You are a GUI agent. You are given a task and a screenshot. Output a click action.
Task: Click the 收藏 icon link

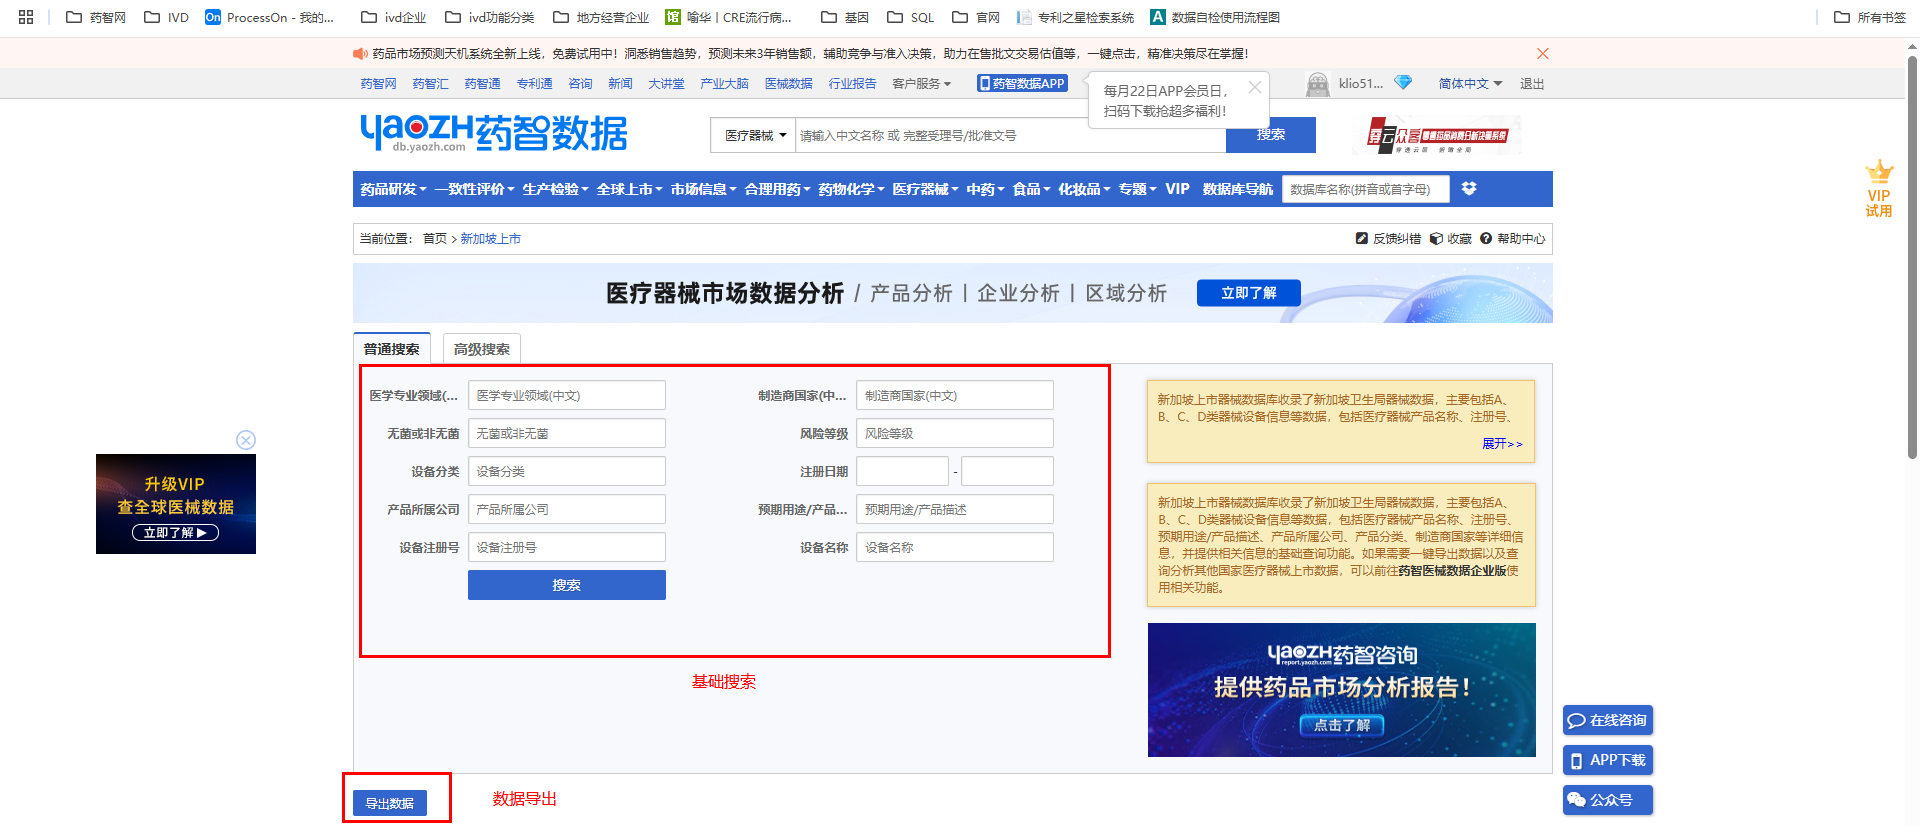pos(1450,239)
